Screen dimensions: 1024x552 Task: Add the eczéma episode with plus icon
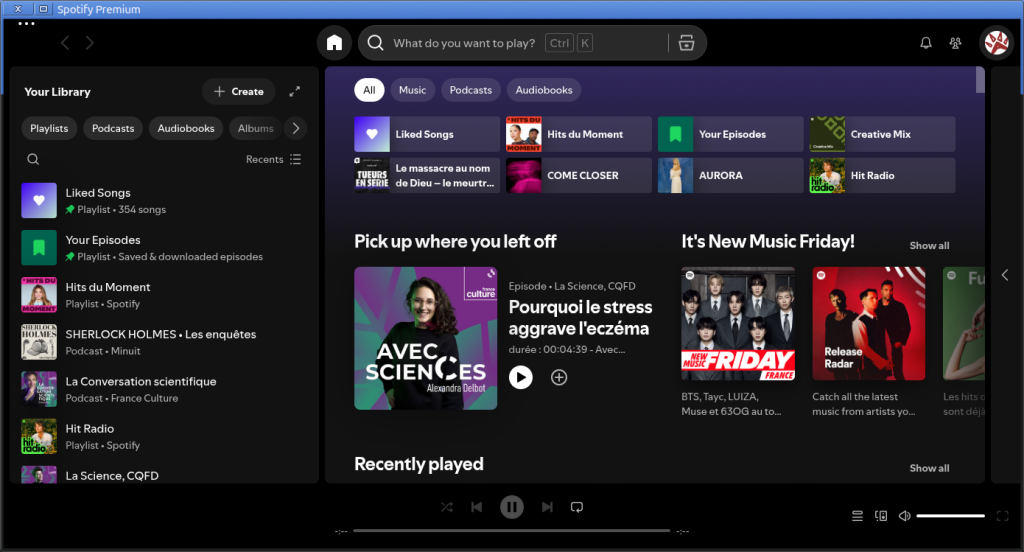(x=559, y=377)
